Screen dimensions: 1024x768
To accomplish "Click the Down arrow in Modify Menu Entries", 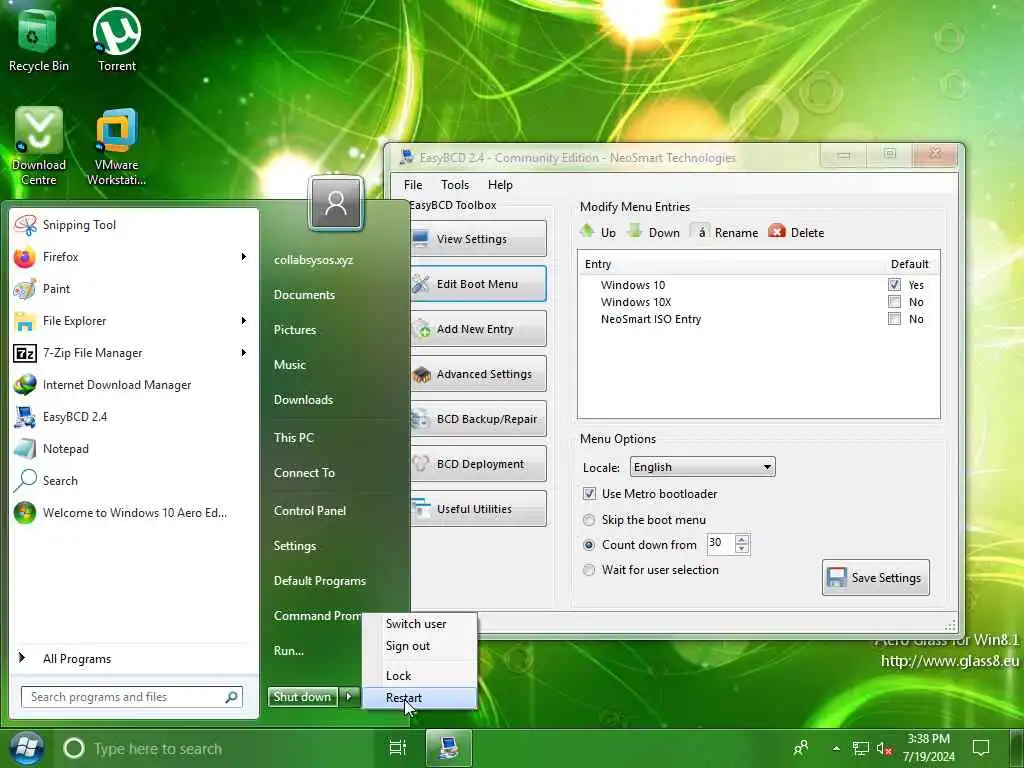I will (x=654, y=232).
